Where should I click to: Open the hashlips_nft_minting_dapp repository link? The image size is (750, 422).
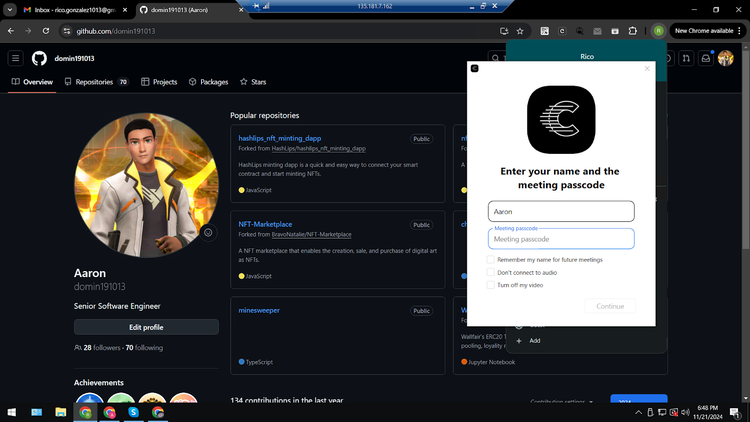pos(279,138)
